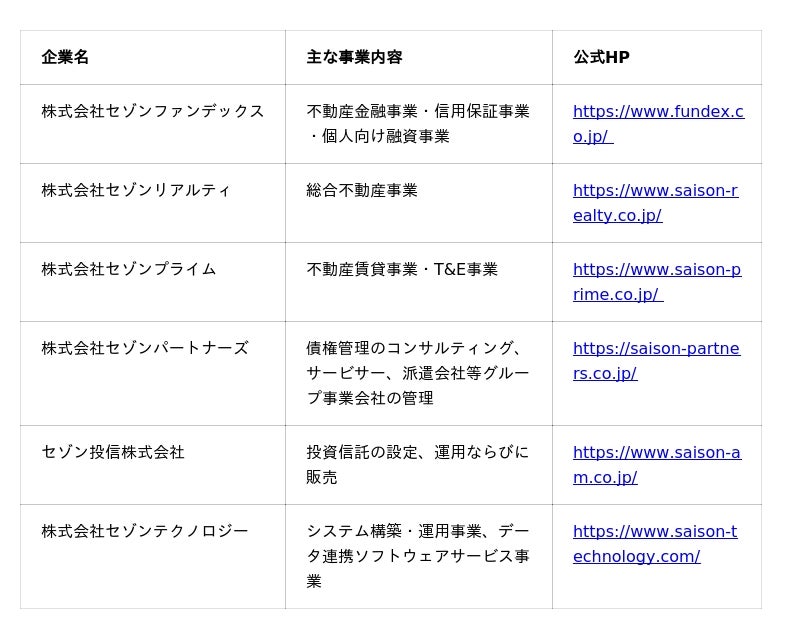Visit the saison-prime.co.jp homepage link
The width and height of the screenshot is (800, 639).
pos(657,282)
